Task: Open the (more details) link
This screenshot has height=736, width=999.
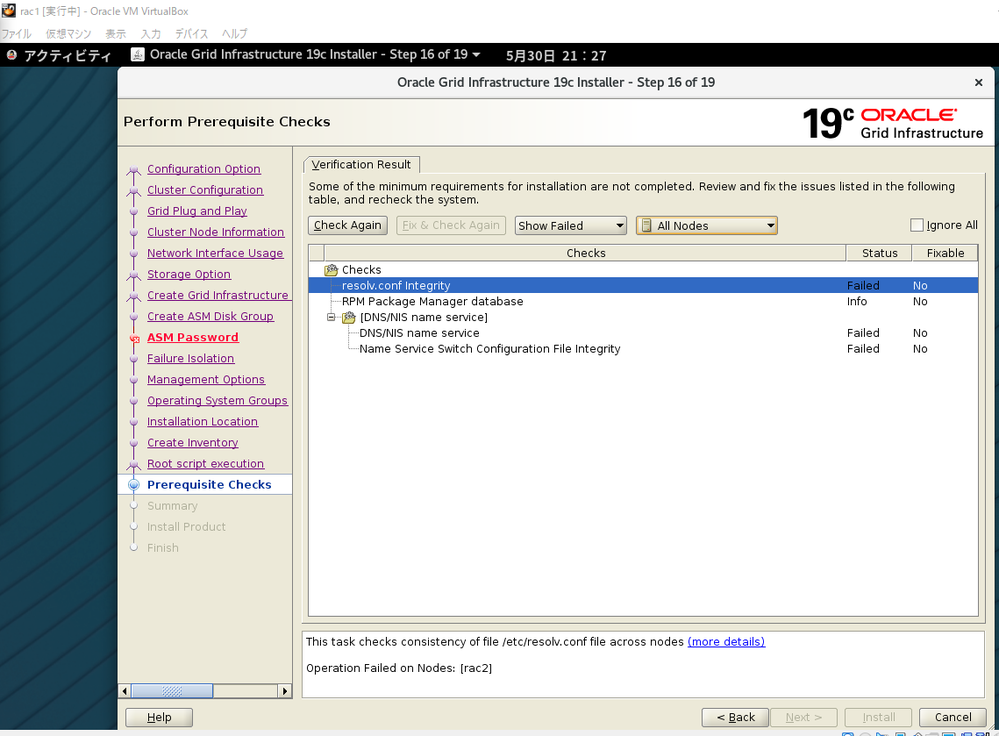Action: [726, 642]
